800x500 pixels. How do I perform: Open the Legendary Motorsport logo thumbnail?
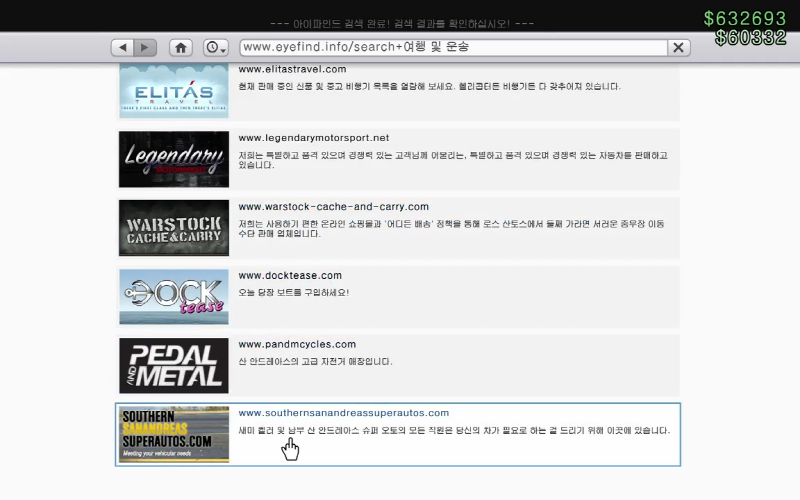[x=174, y=159]
